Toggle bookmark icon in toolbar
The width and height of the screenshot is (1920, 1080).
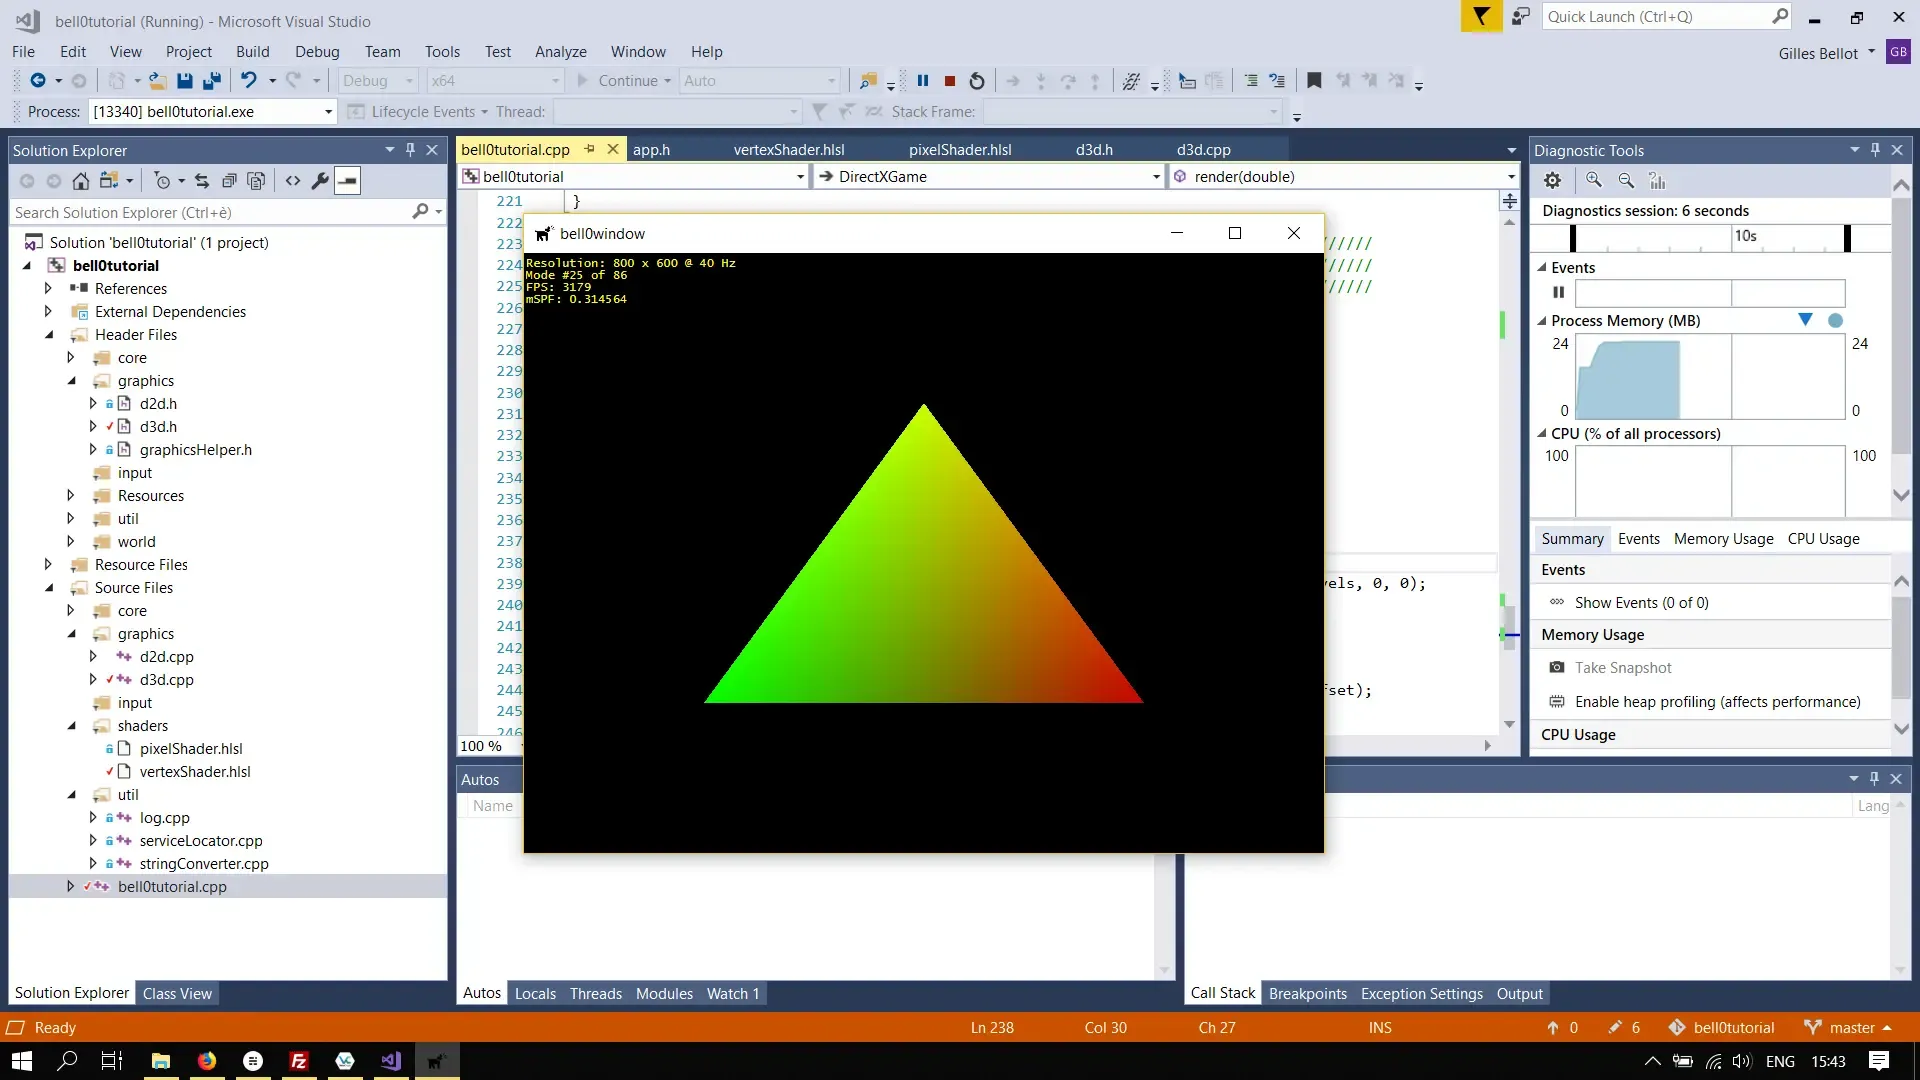[x=1314, y=81]
